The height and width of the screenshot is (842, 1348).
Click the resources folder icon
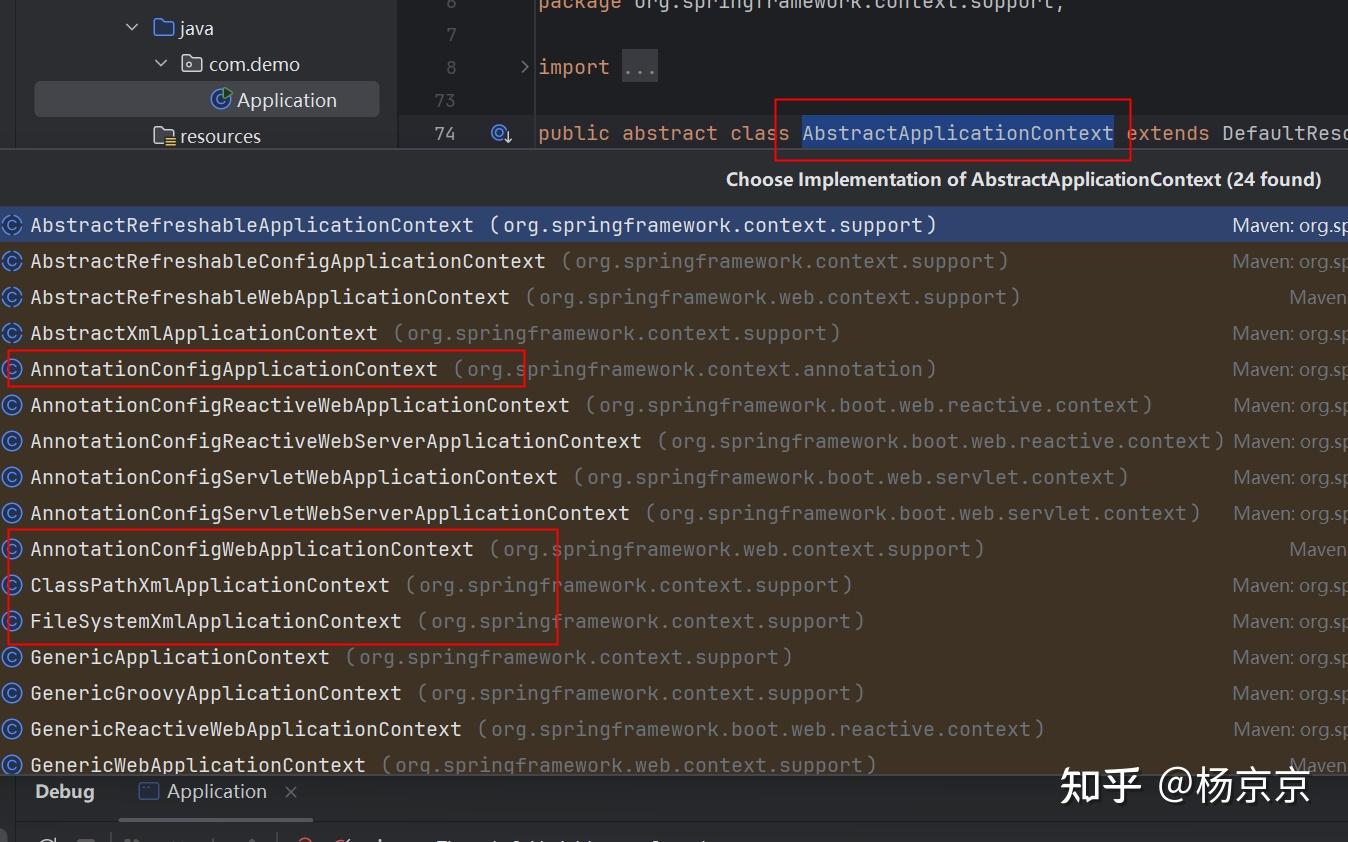(x=164, y=136)
